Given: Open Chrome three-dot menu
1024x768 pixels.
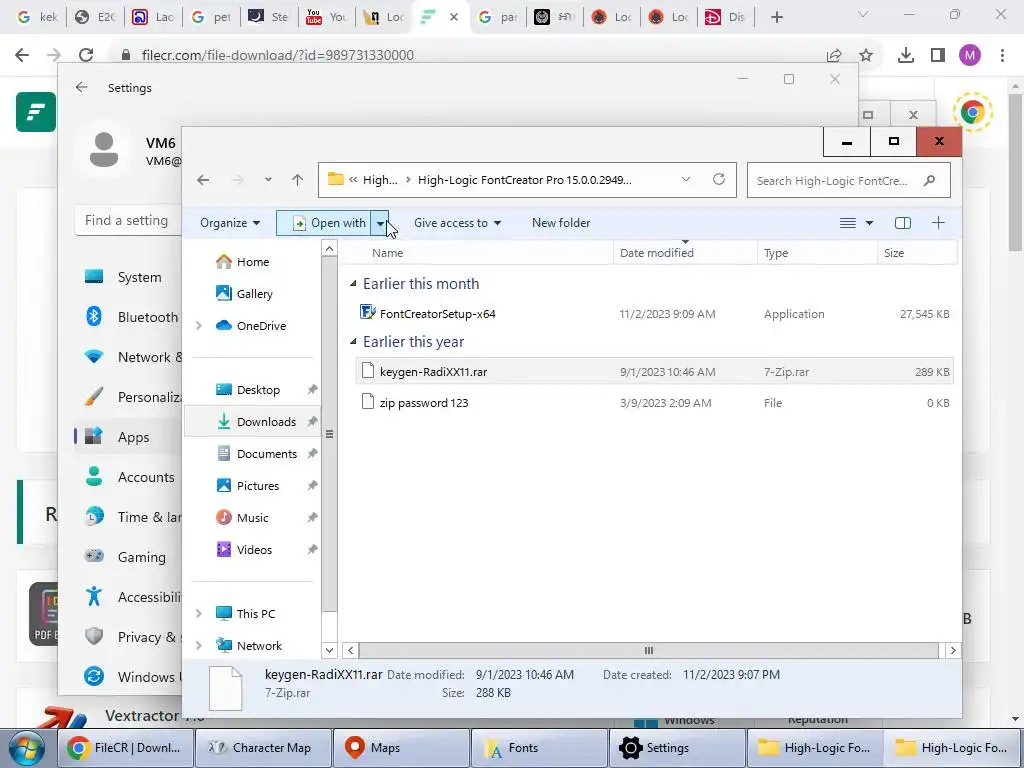Looking at the screenshot, I should tap(1002, 55).
